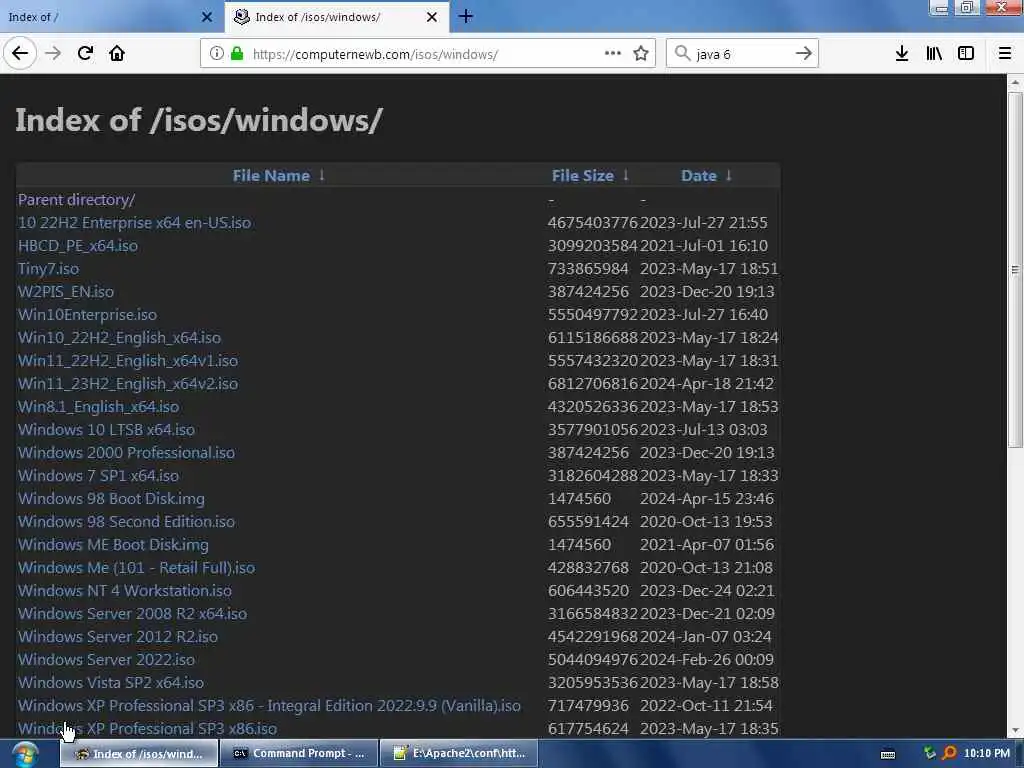The image size is (1024, 768).
Task: Click the forward navigation arrow
Action: (53, 54)
